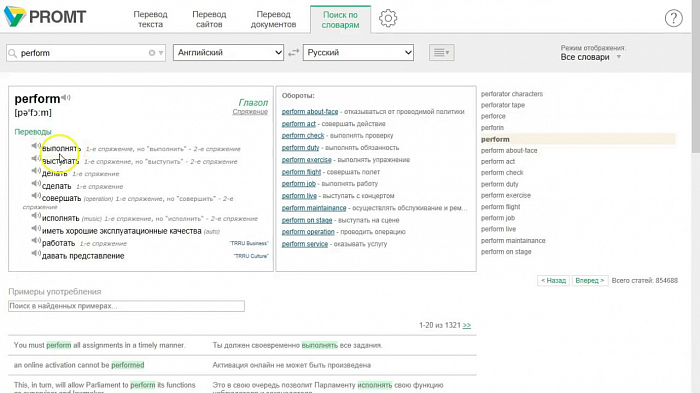Play audio for давать представление
Viewport: 700px width, 393px height.
click(x=36, y=253)
